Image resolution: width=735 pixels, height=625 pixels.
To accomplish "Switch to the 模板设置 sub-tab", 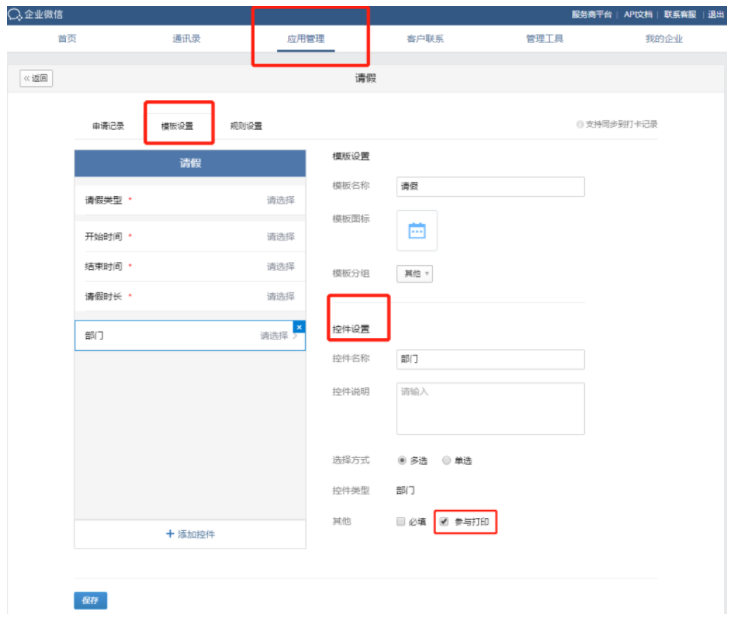I will click(x=177, y=126).
